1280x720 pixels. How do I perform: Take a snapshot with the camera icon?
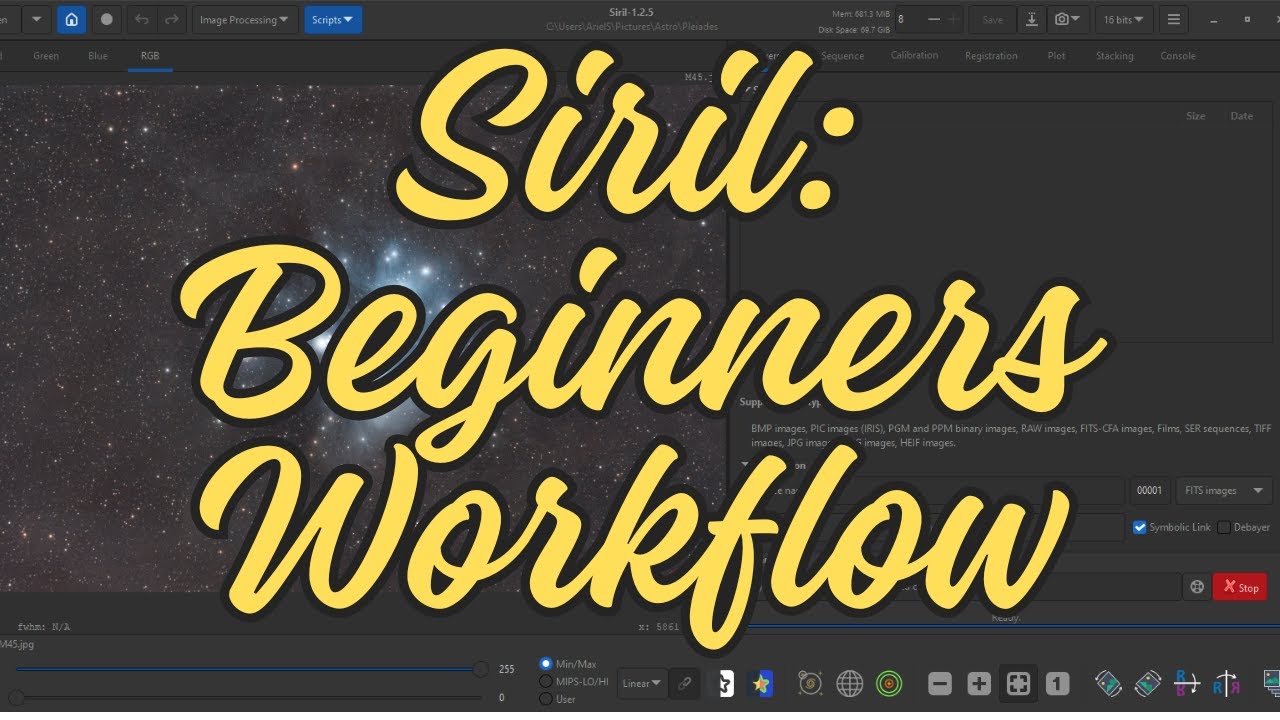(x=1067, y=19)
